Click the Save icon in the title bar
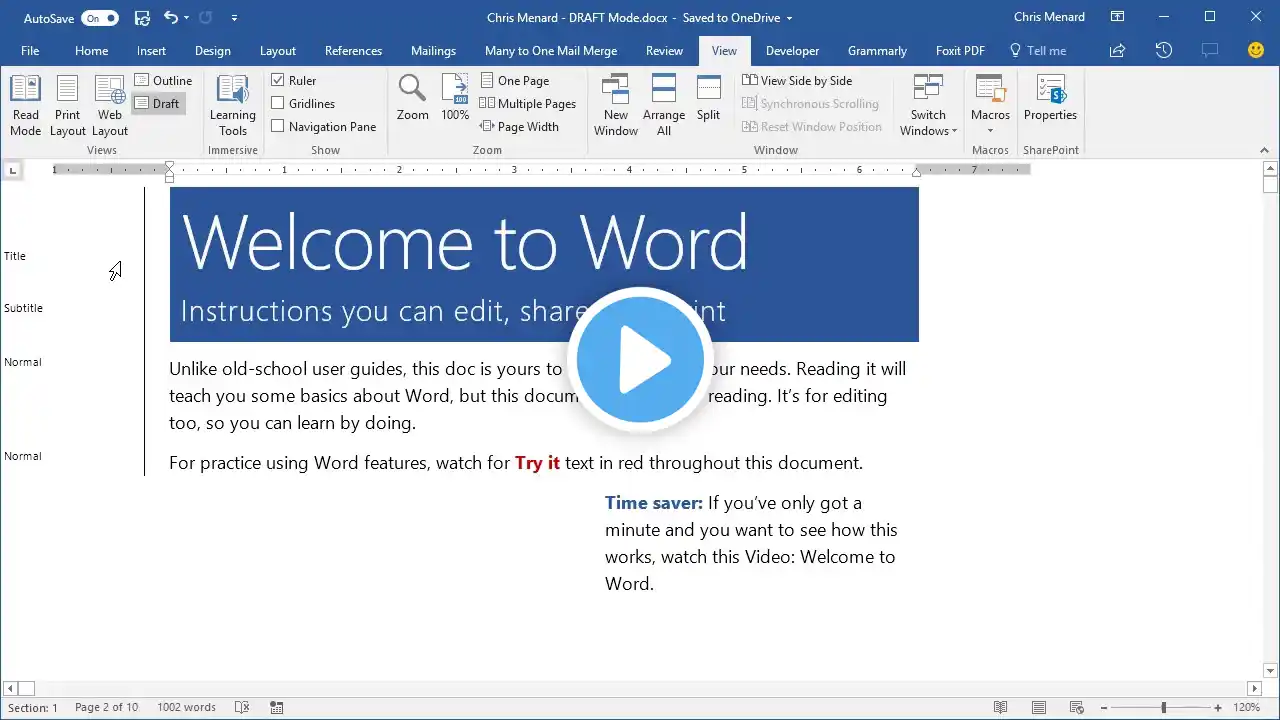 coord(142,18)
